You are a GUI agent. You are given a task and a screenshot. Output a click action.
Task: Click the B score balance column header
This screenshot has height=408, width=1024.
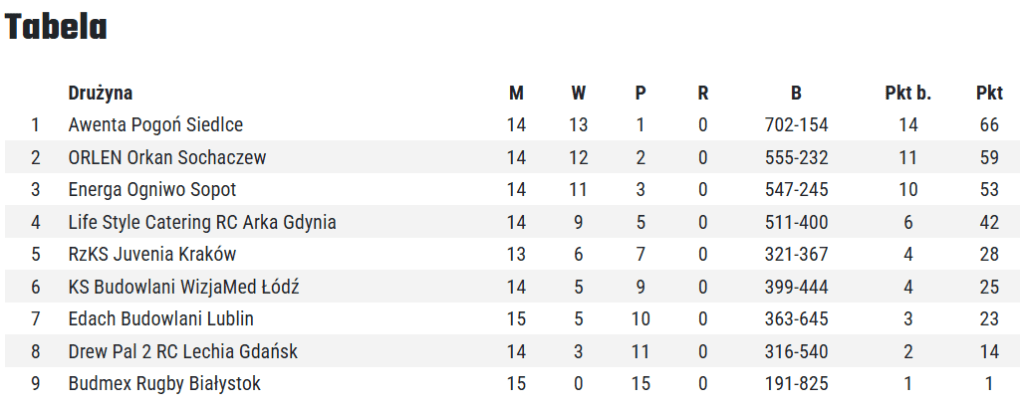tap(796, 93)
